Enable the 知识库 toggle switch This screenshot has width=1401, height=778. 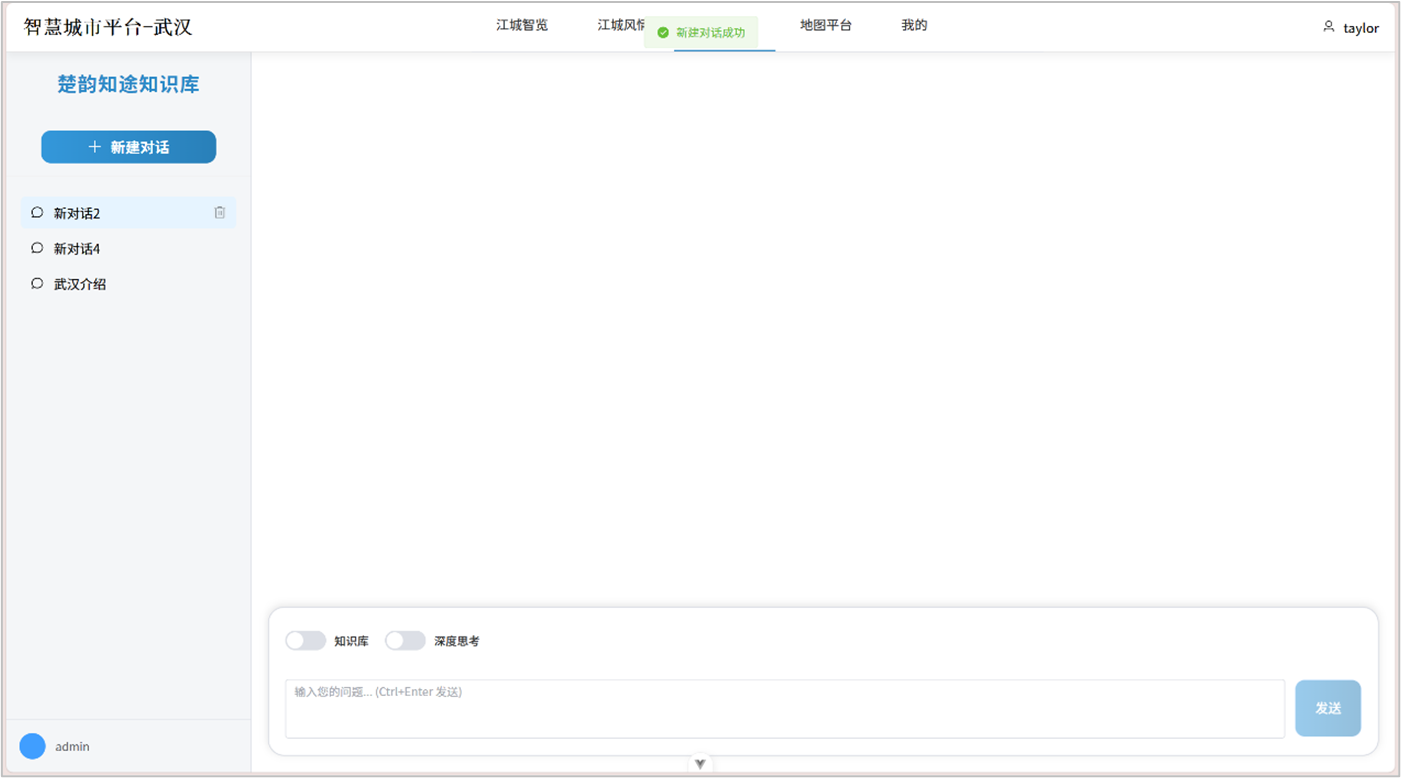coord(305,641)
